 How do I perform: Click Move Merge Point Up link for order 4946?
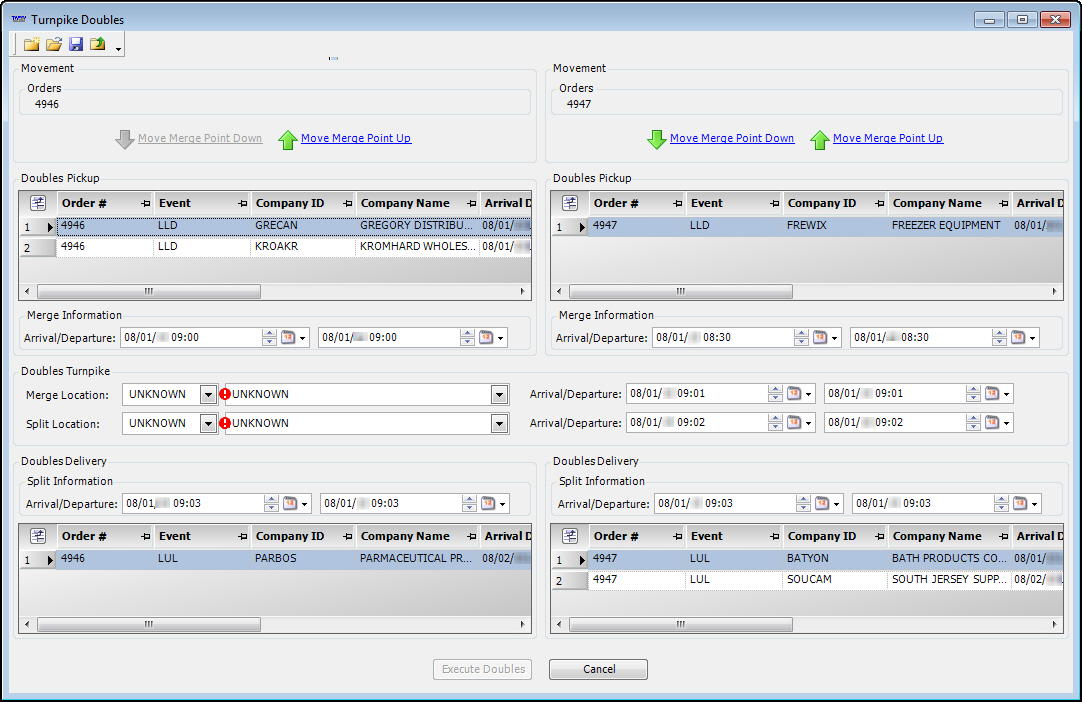(x=355, y=139)
